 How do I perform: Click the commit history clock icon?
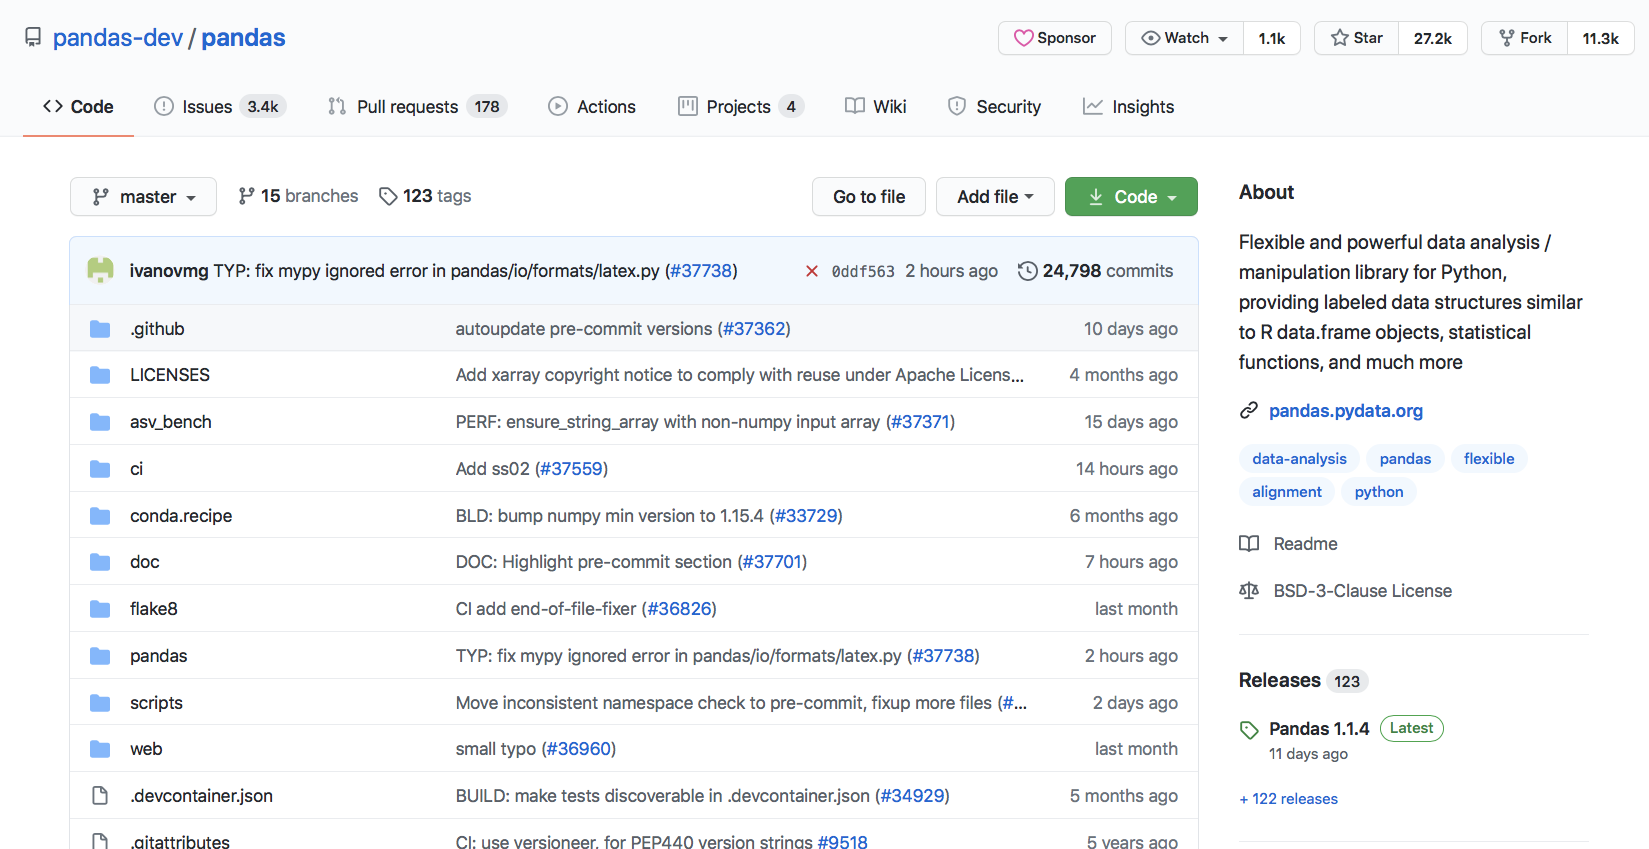coord(1027,271)
